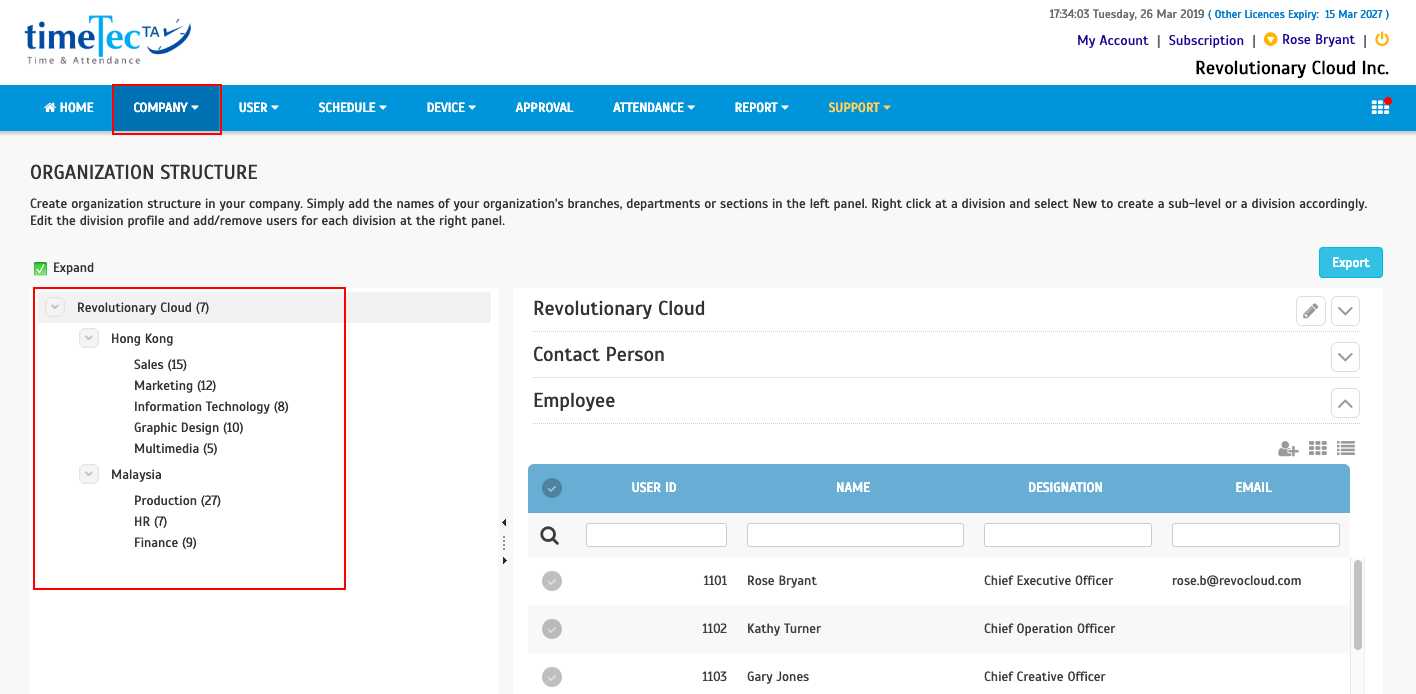
Task: Switch to list view icon
Action: [x=1346, y=449]
